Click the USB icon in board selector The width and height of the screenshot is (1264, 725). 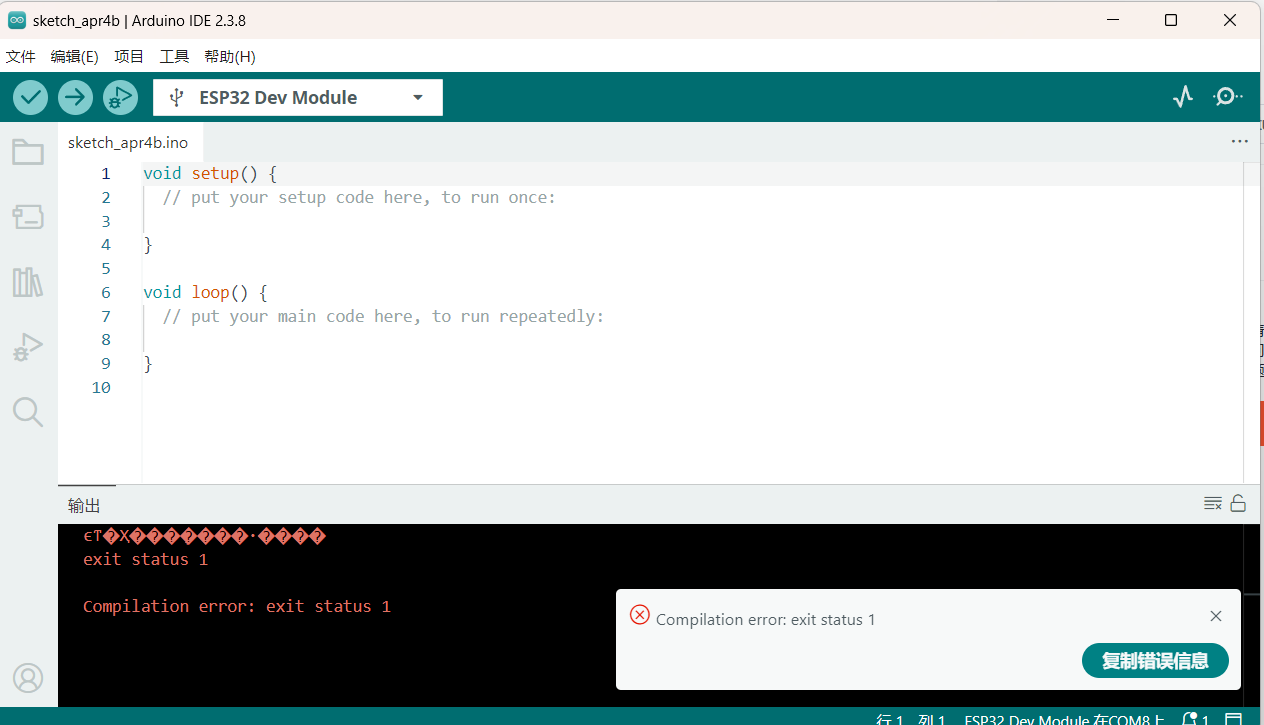177,97
